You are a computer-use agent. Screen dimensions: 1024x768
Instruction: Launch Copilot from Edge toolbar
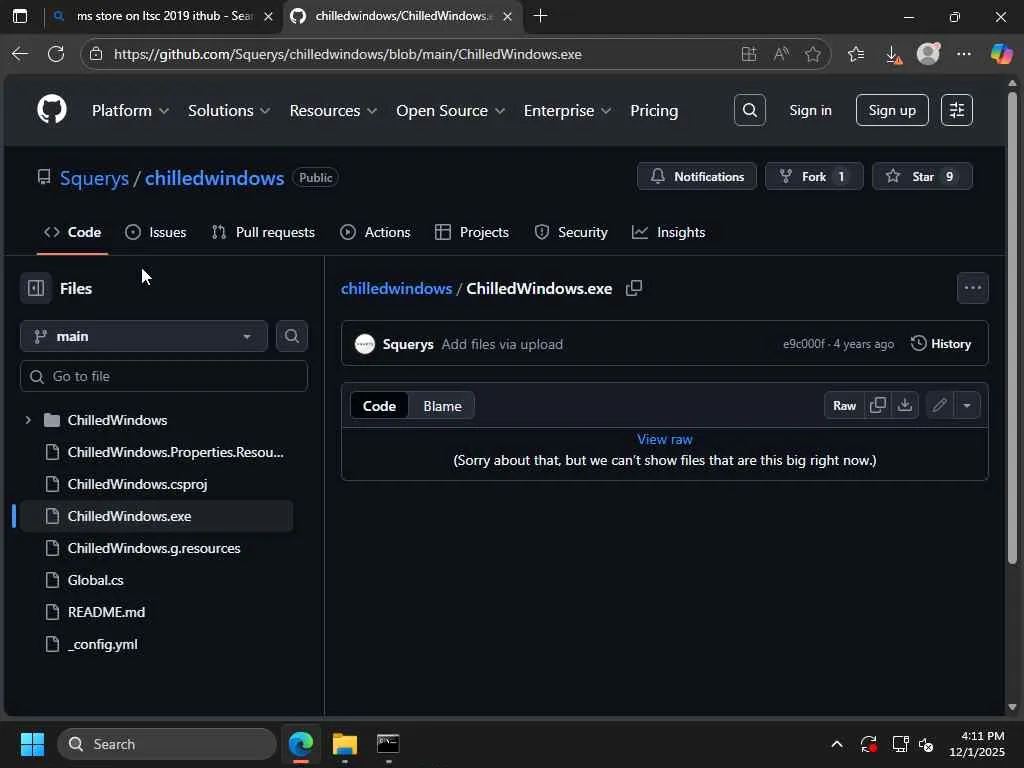pos(1001,54)
